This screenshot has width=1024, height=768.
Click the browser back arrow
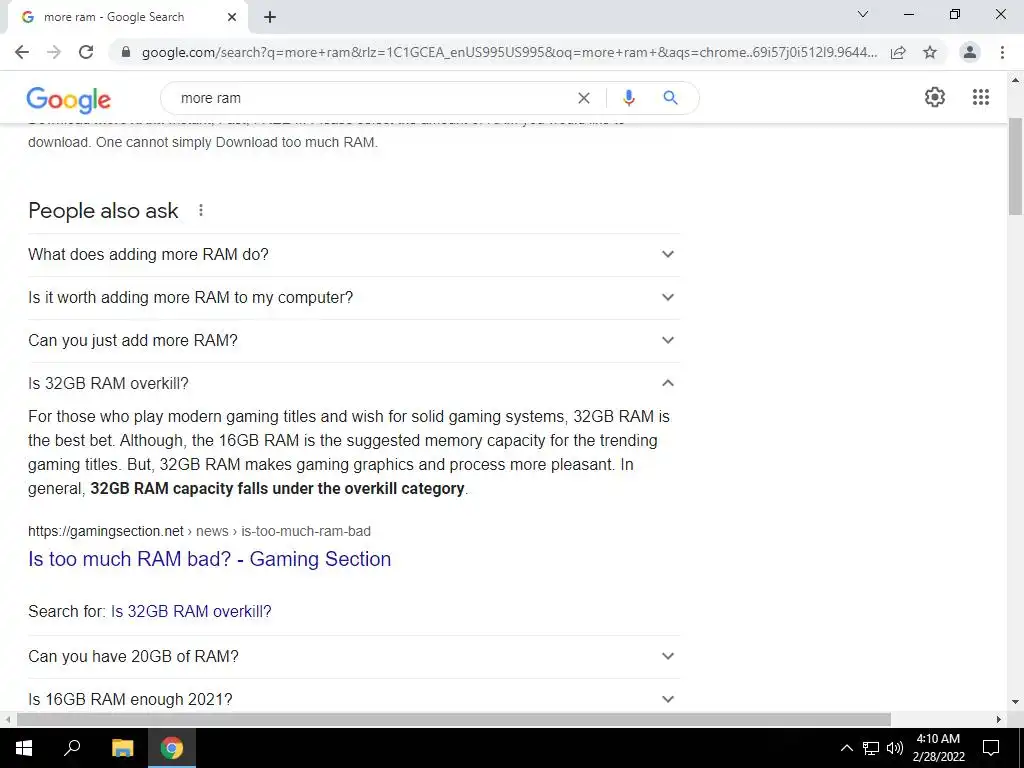pyautogui.click(x=22, y=52)
